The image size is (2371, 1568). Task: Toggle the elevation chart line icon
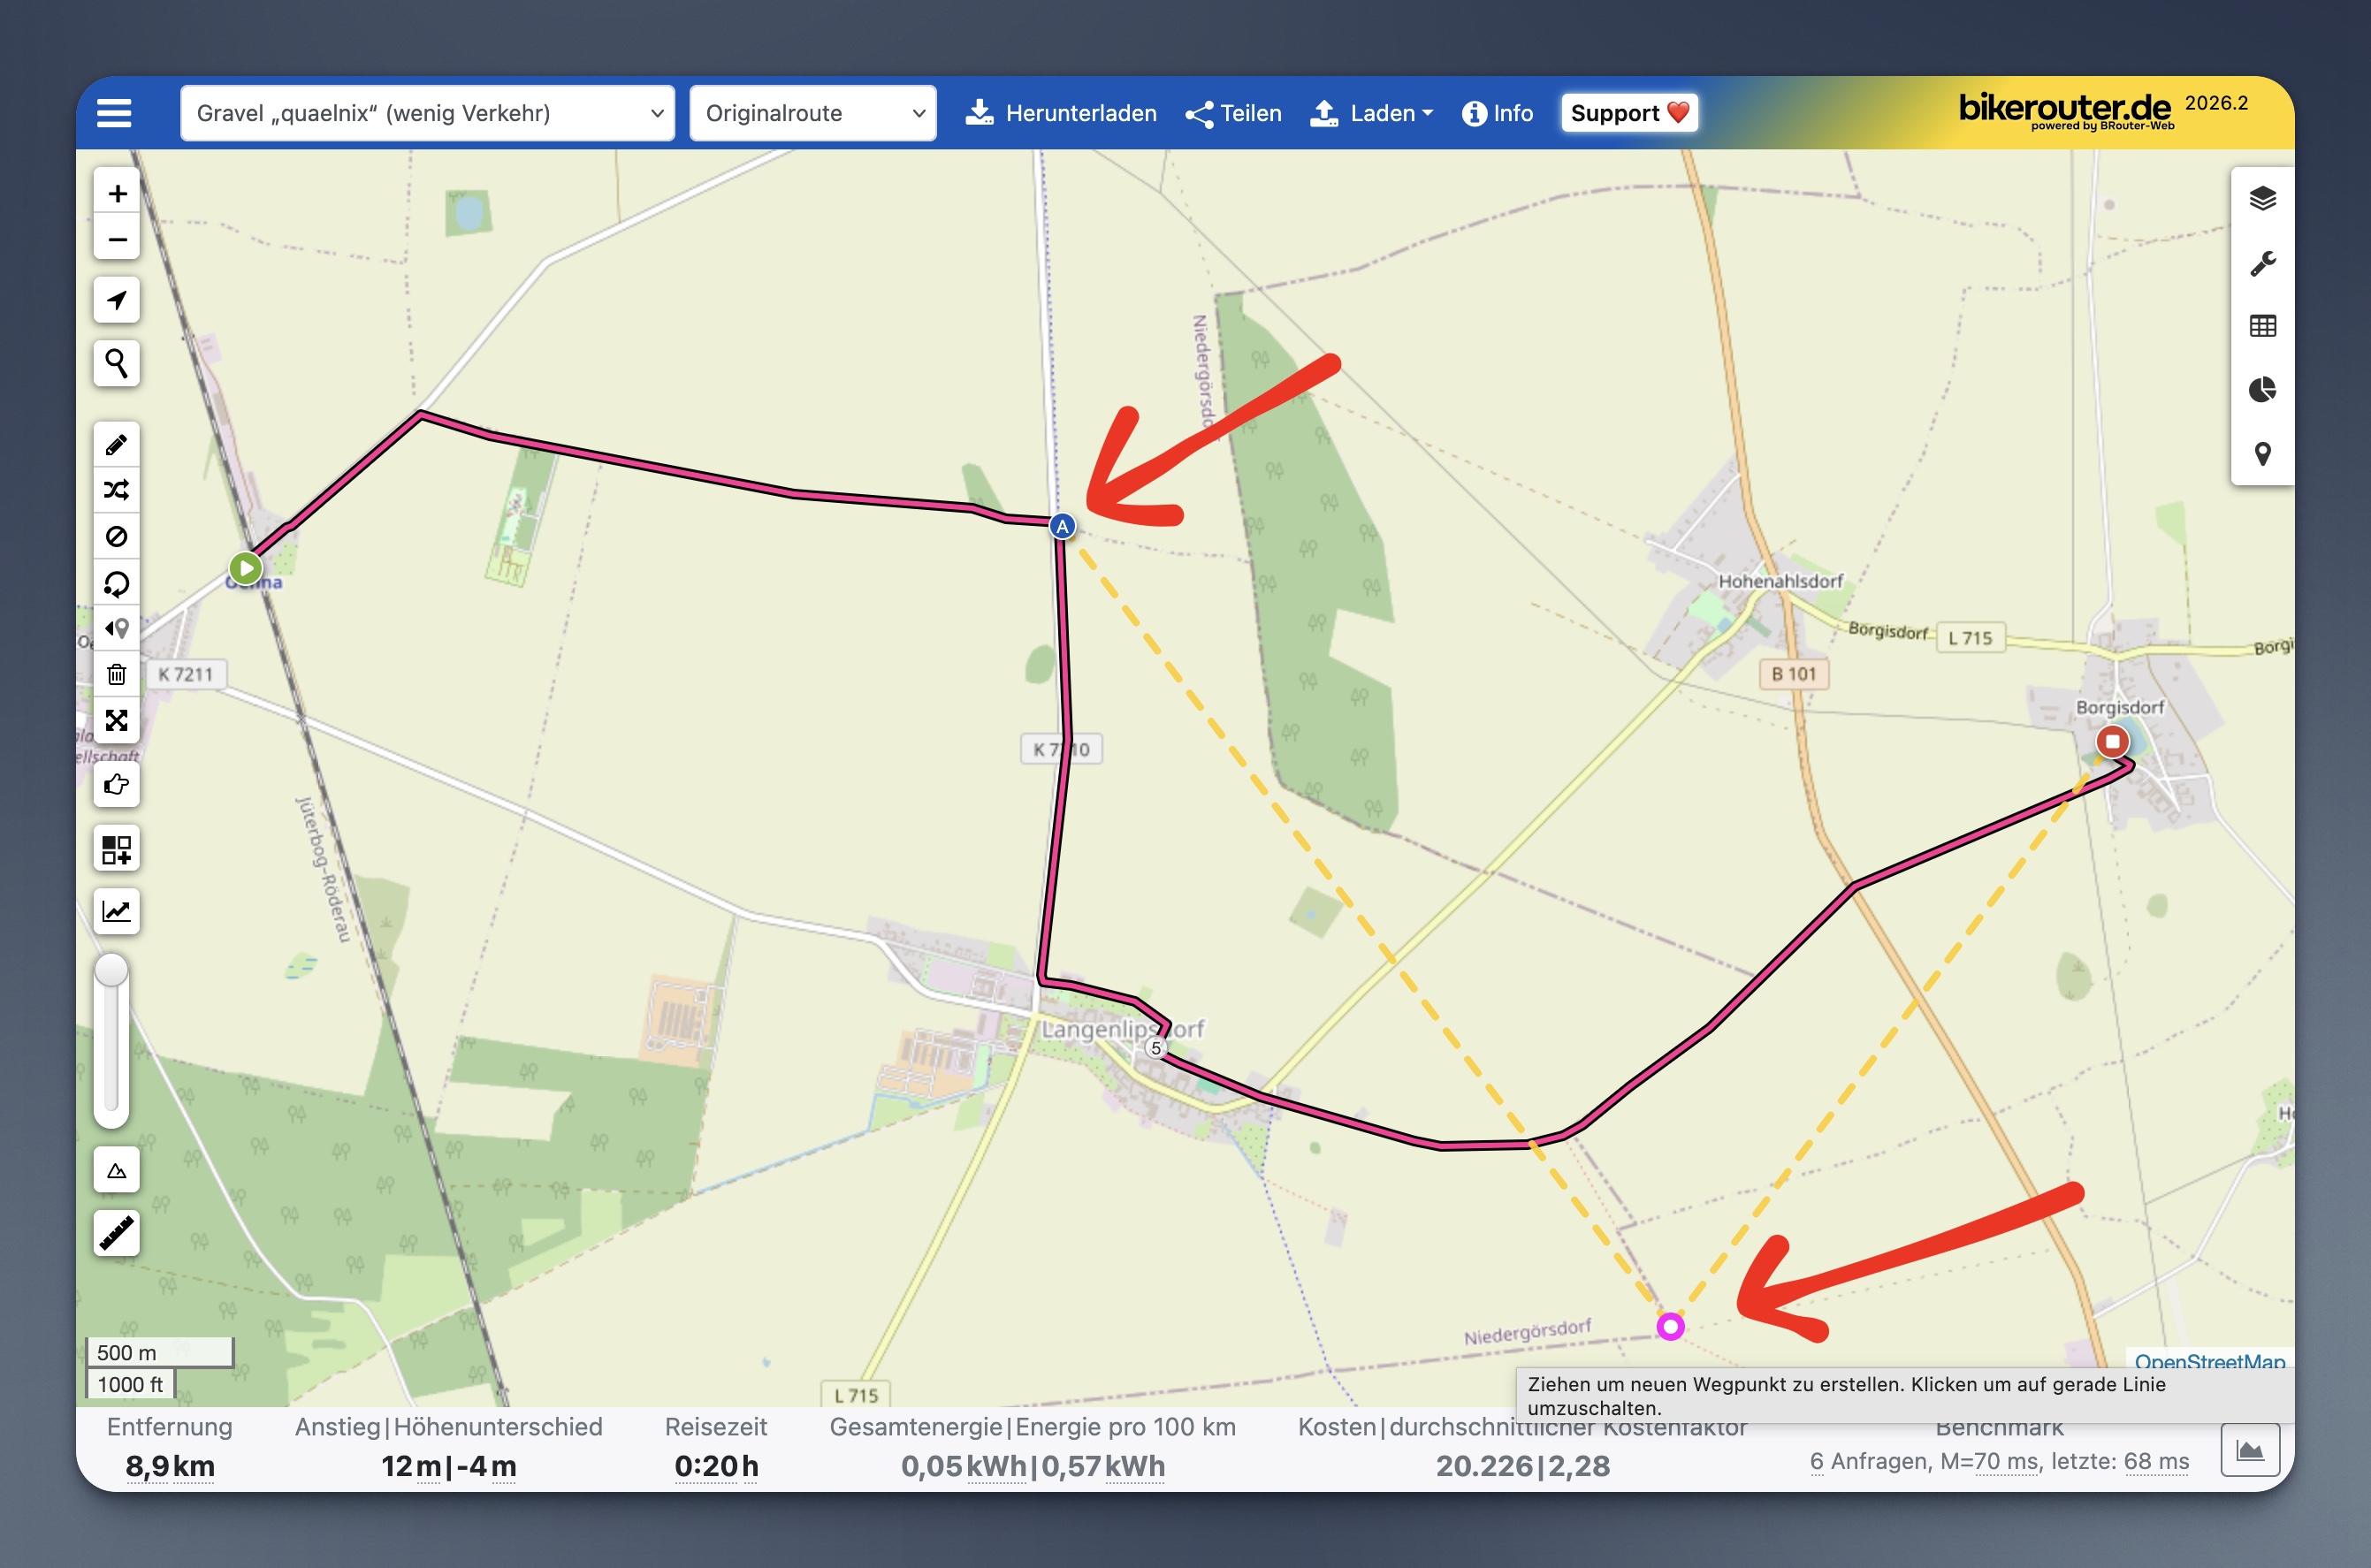click(117, 911)
